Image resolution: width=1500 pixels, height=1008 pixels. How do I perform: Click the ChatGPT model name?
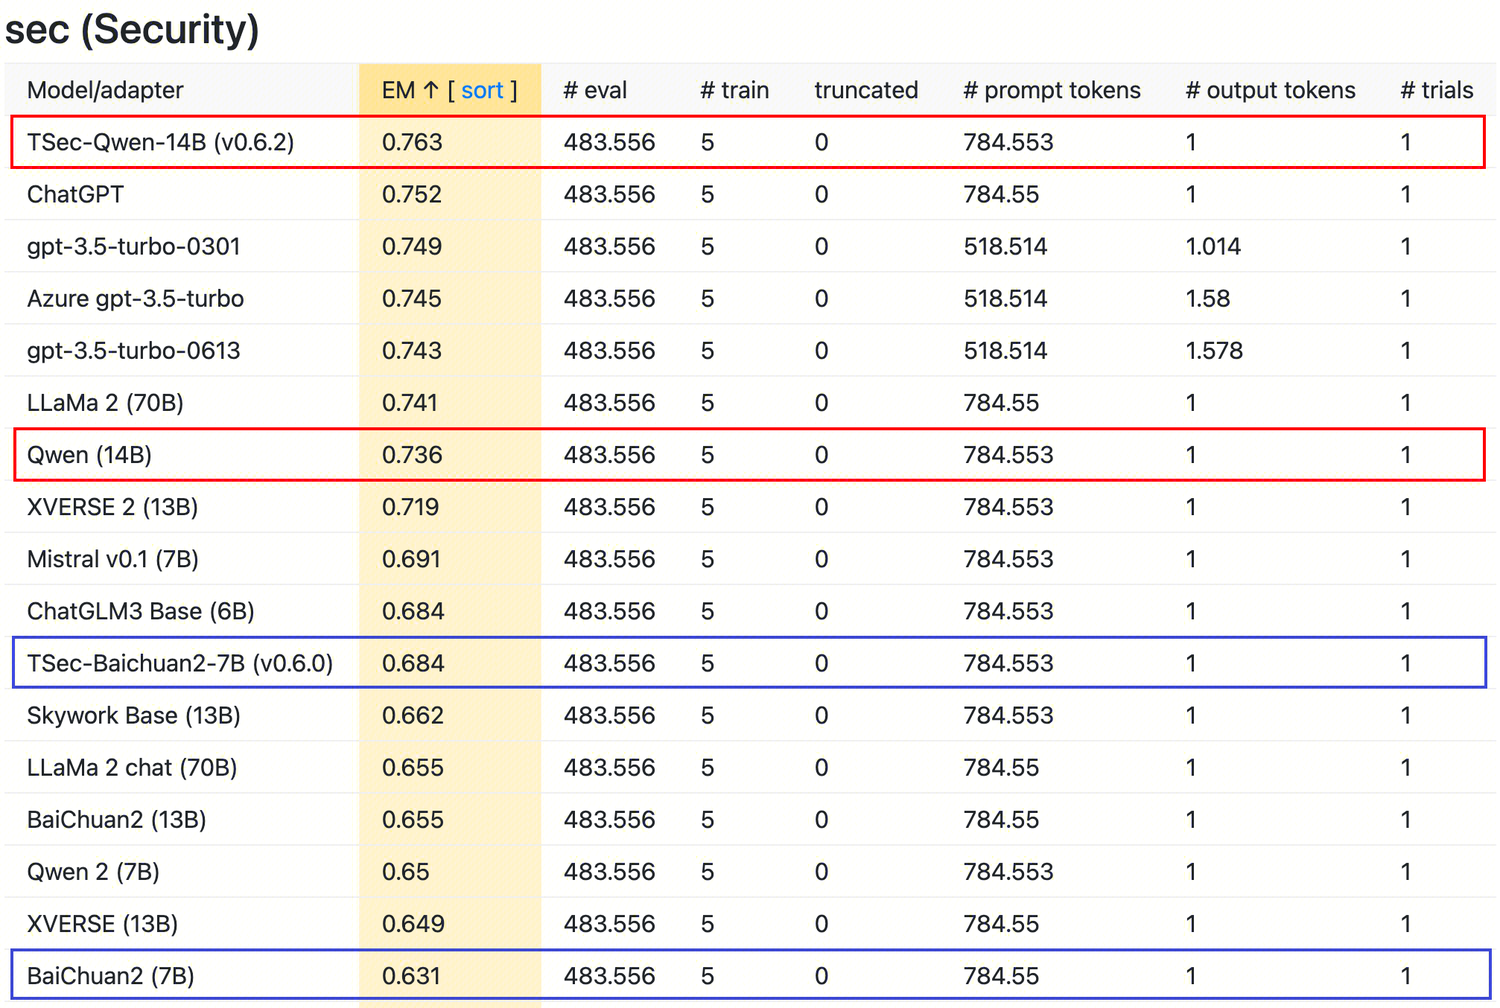coord(75,194)
